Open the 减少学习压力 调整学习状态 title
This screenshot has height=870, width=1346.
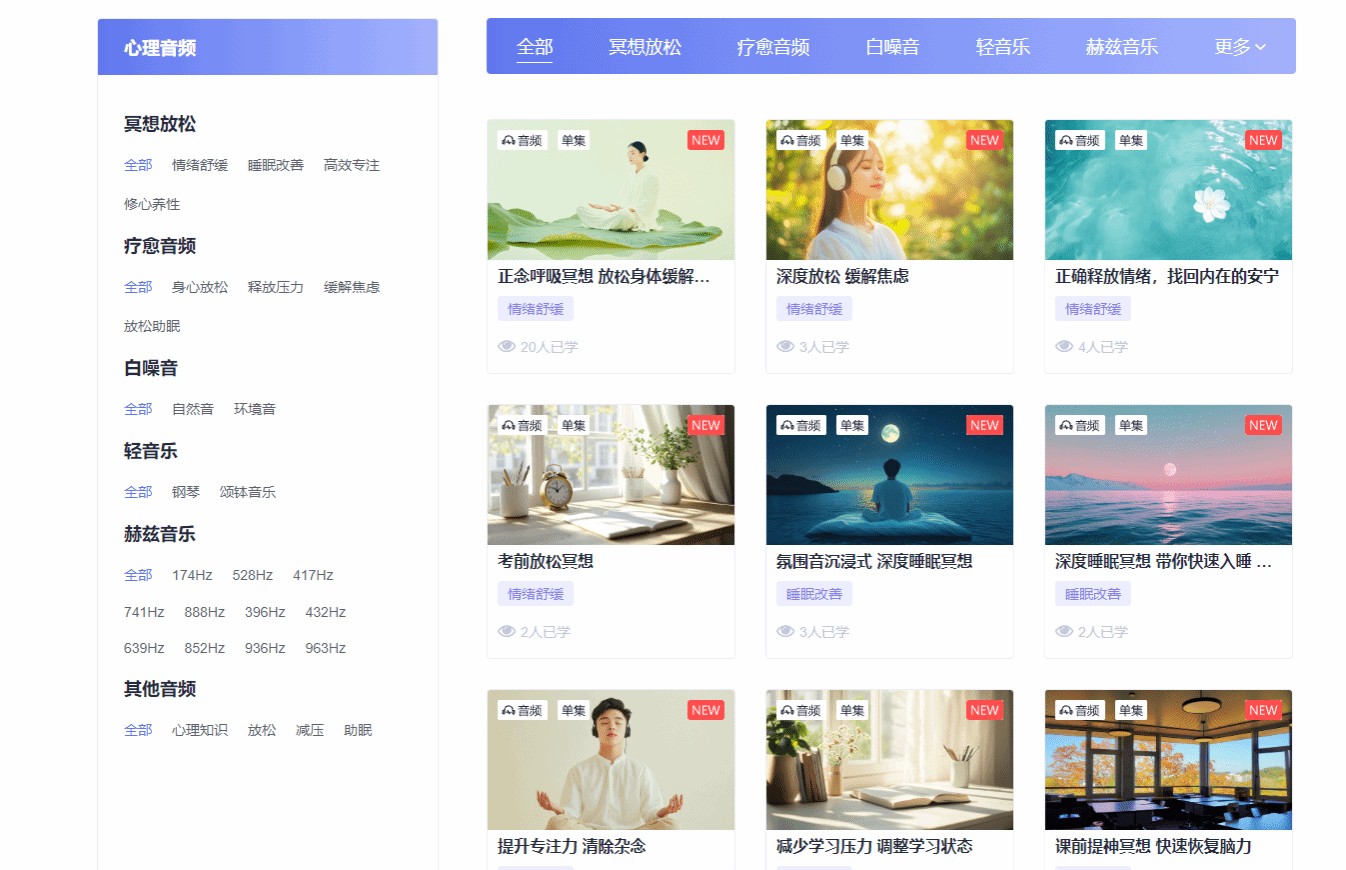point(874,846)
